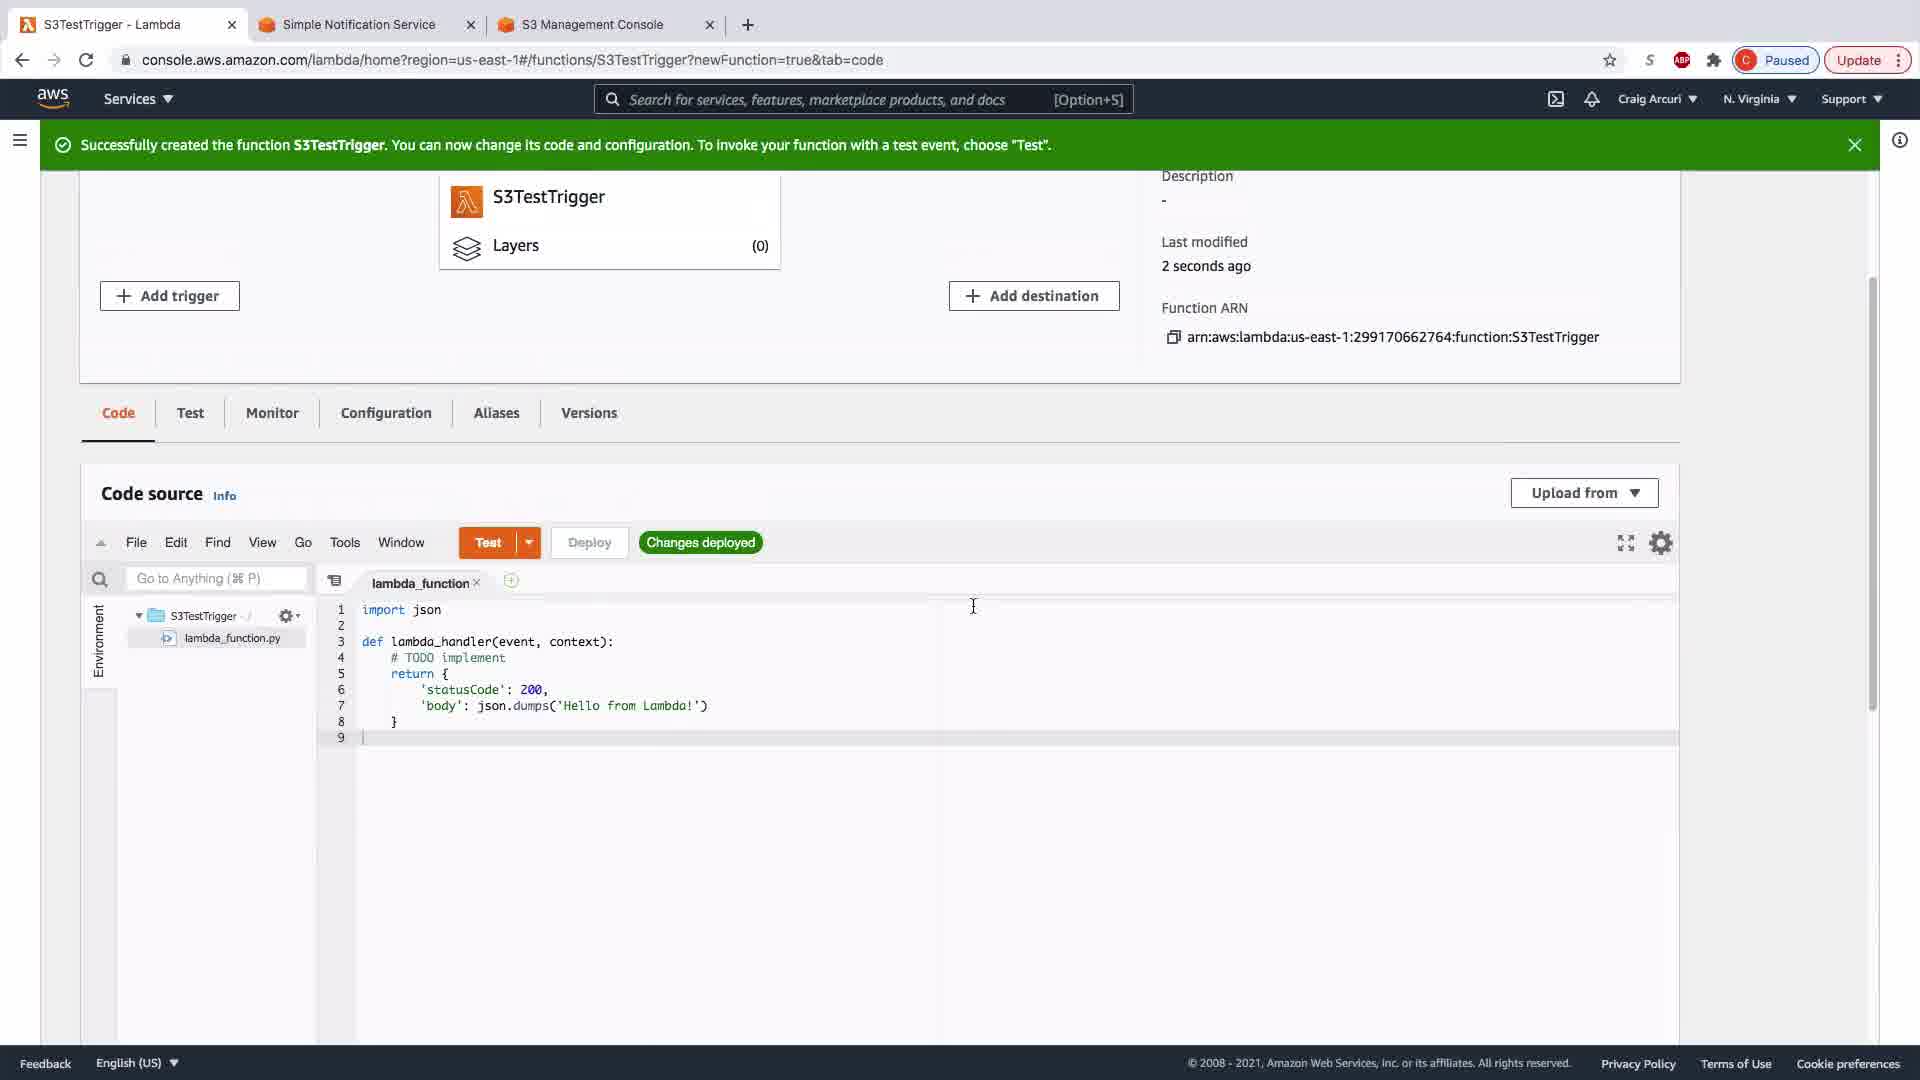
Task: Copy the Function ARN using copy icon
Action: point(1173,338)
